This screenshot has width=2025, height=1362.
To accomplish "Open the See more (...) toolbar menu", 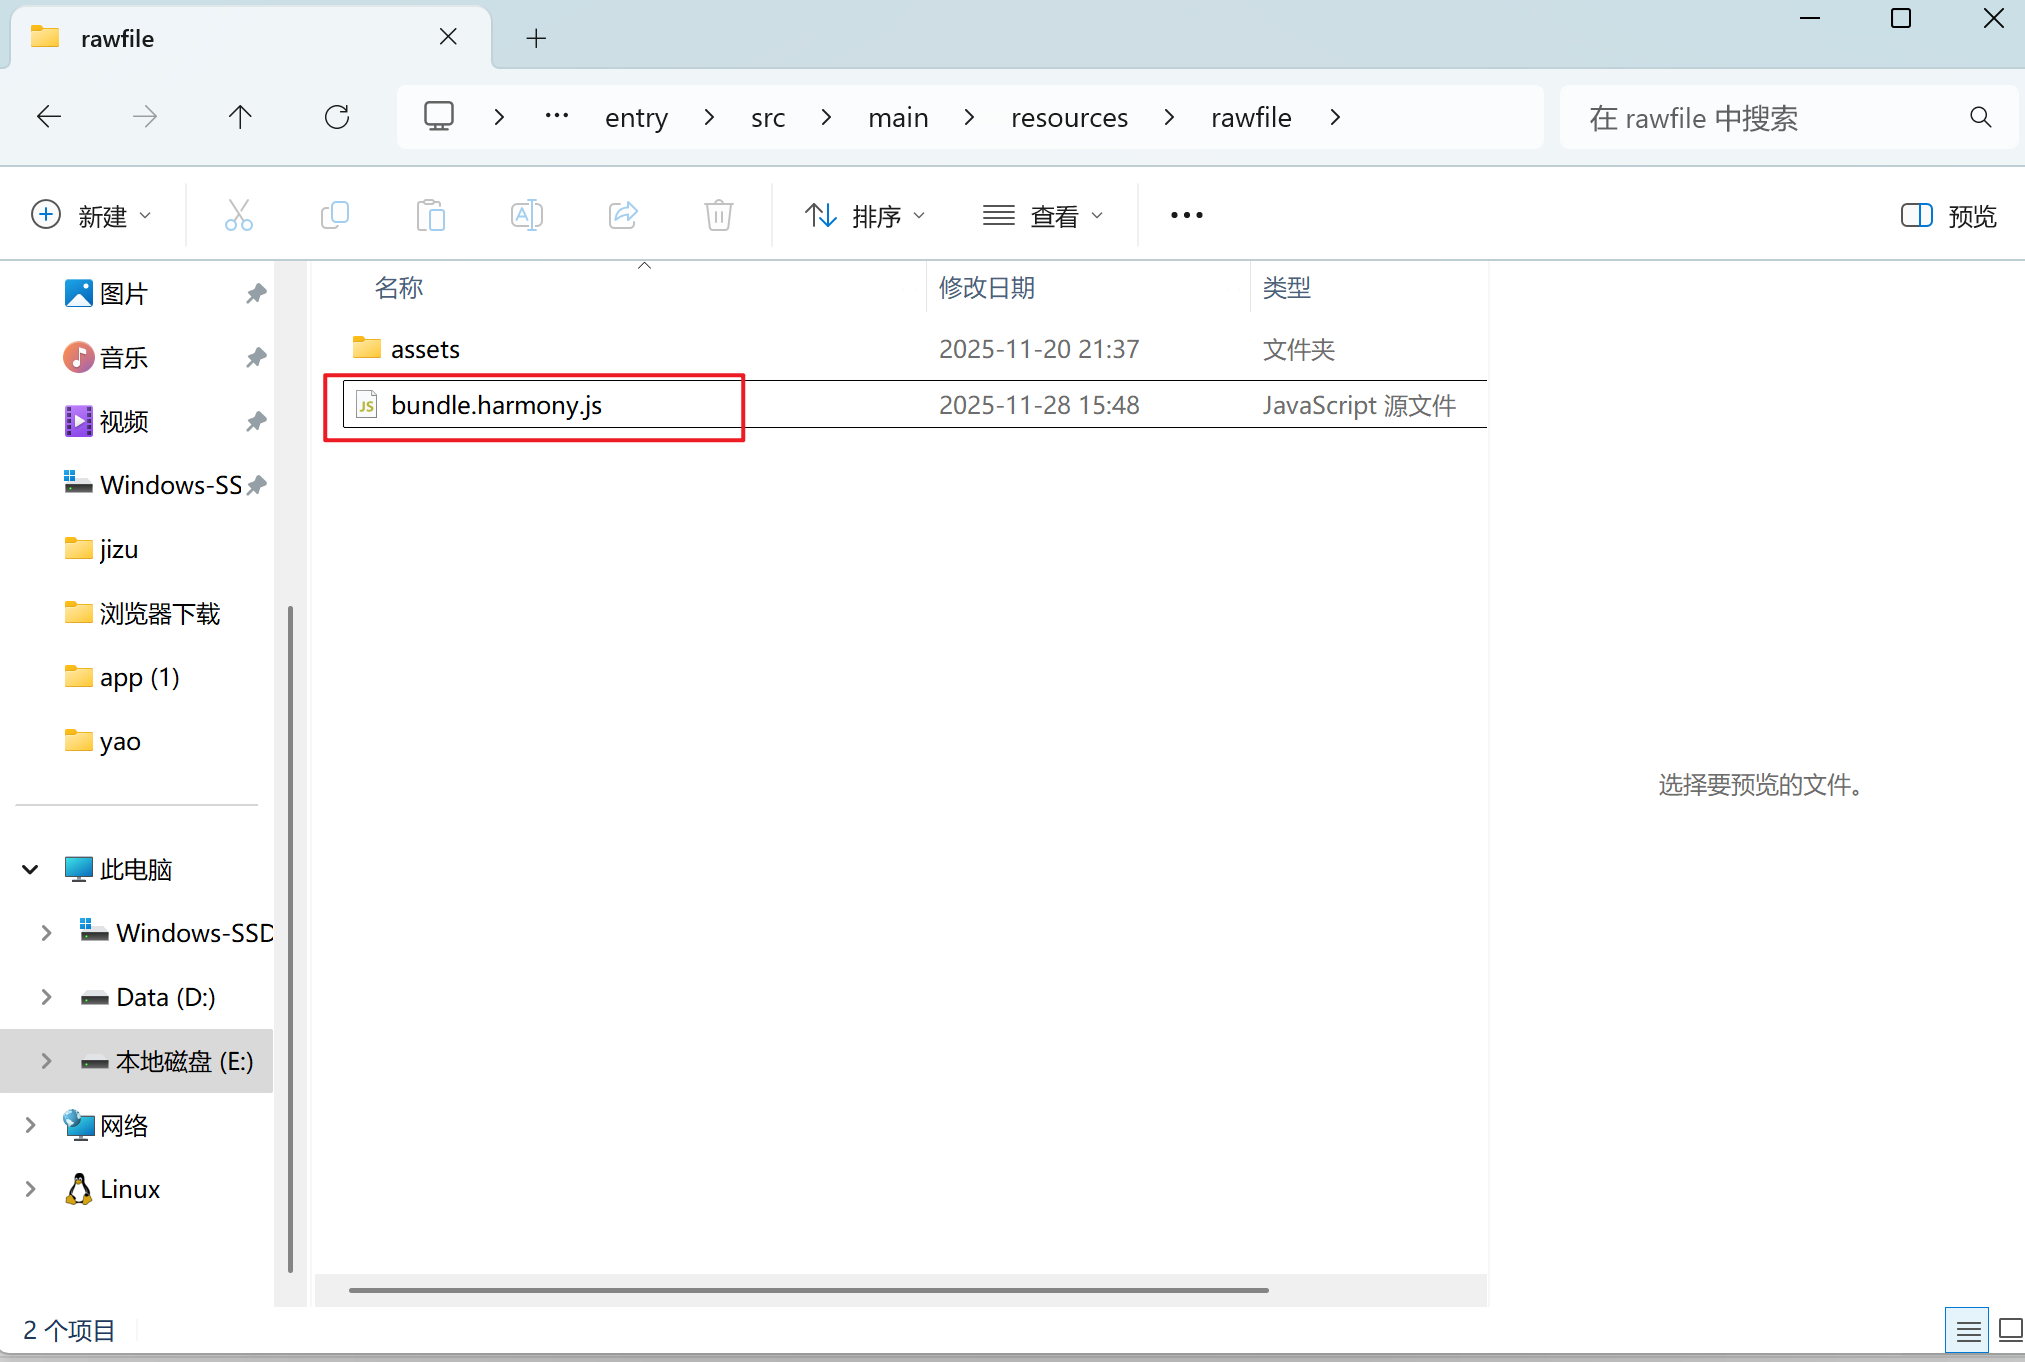I will [1186, 215].
